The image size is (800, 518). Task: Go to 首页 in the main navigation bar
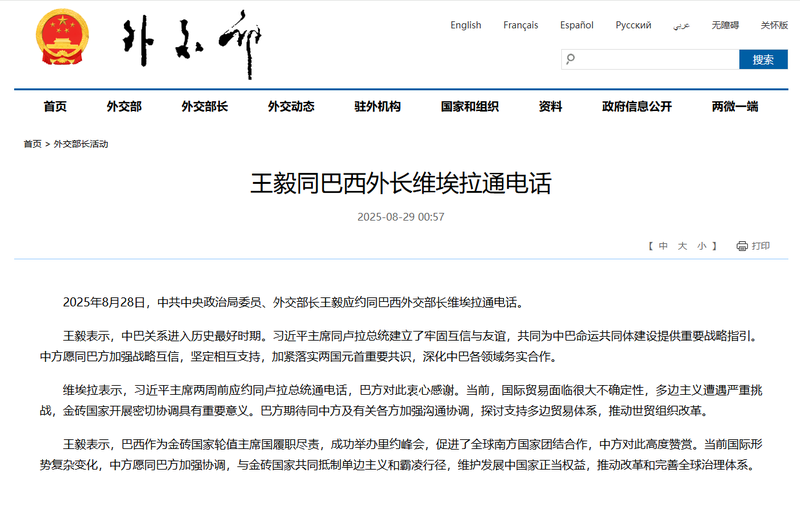55,107
